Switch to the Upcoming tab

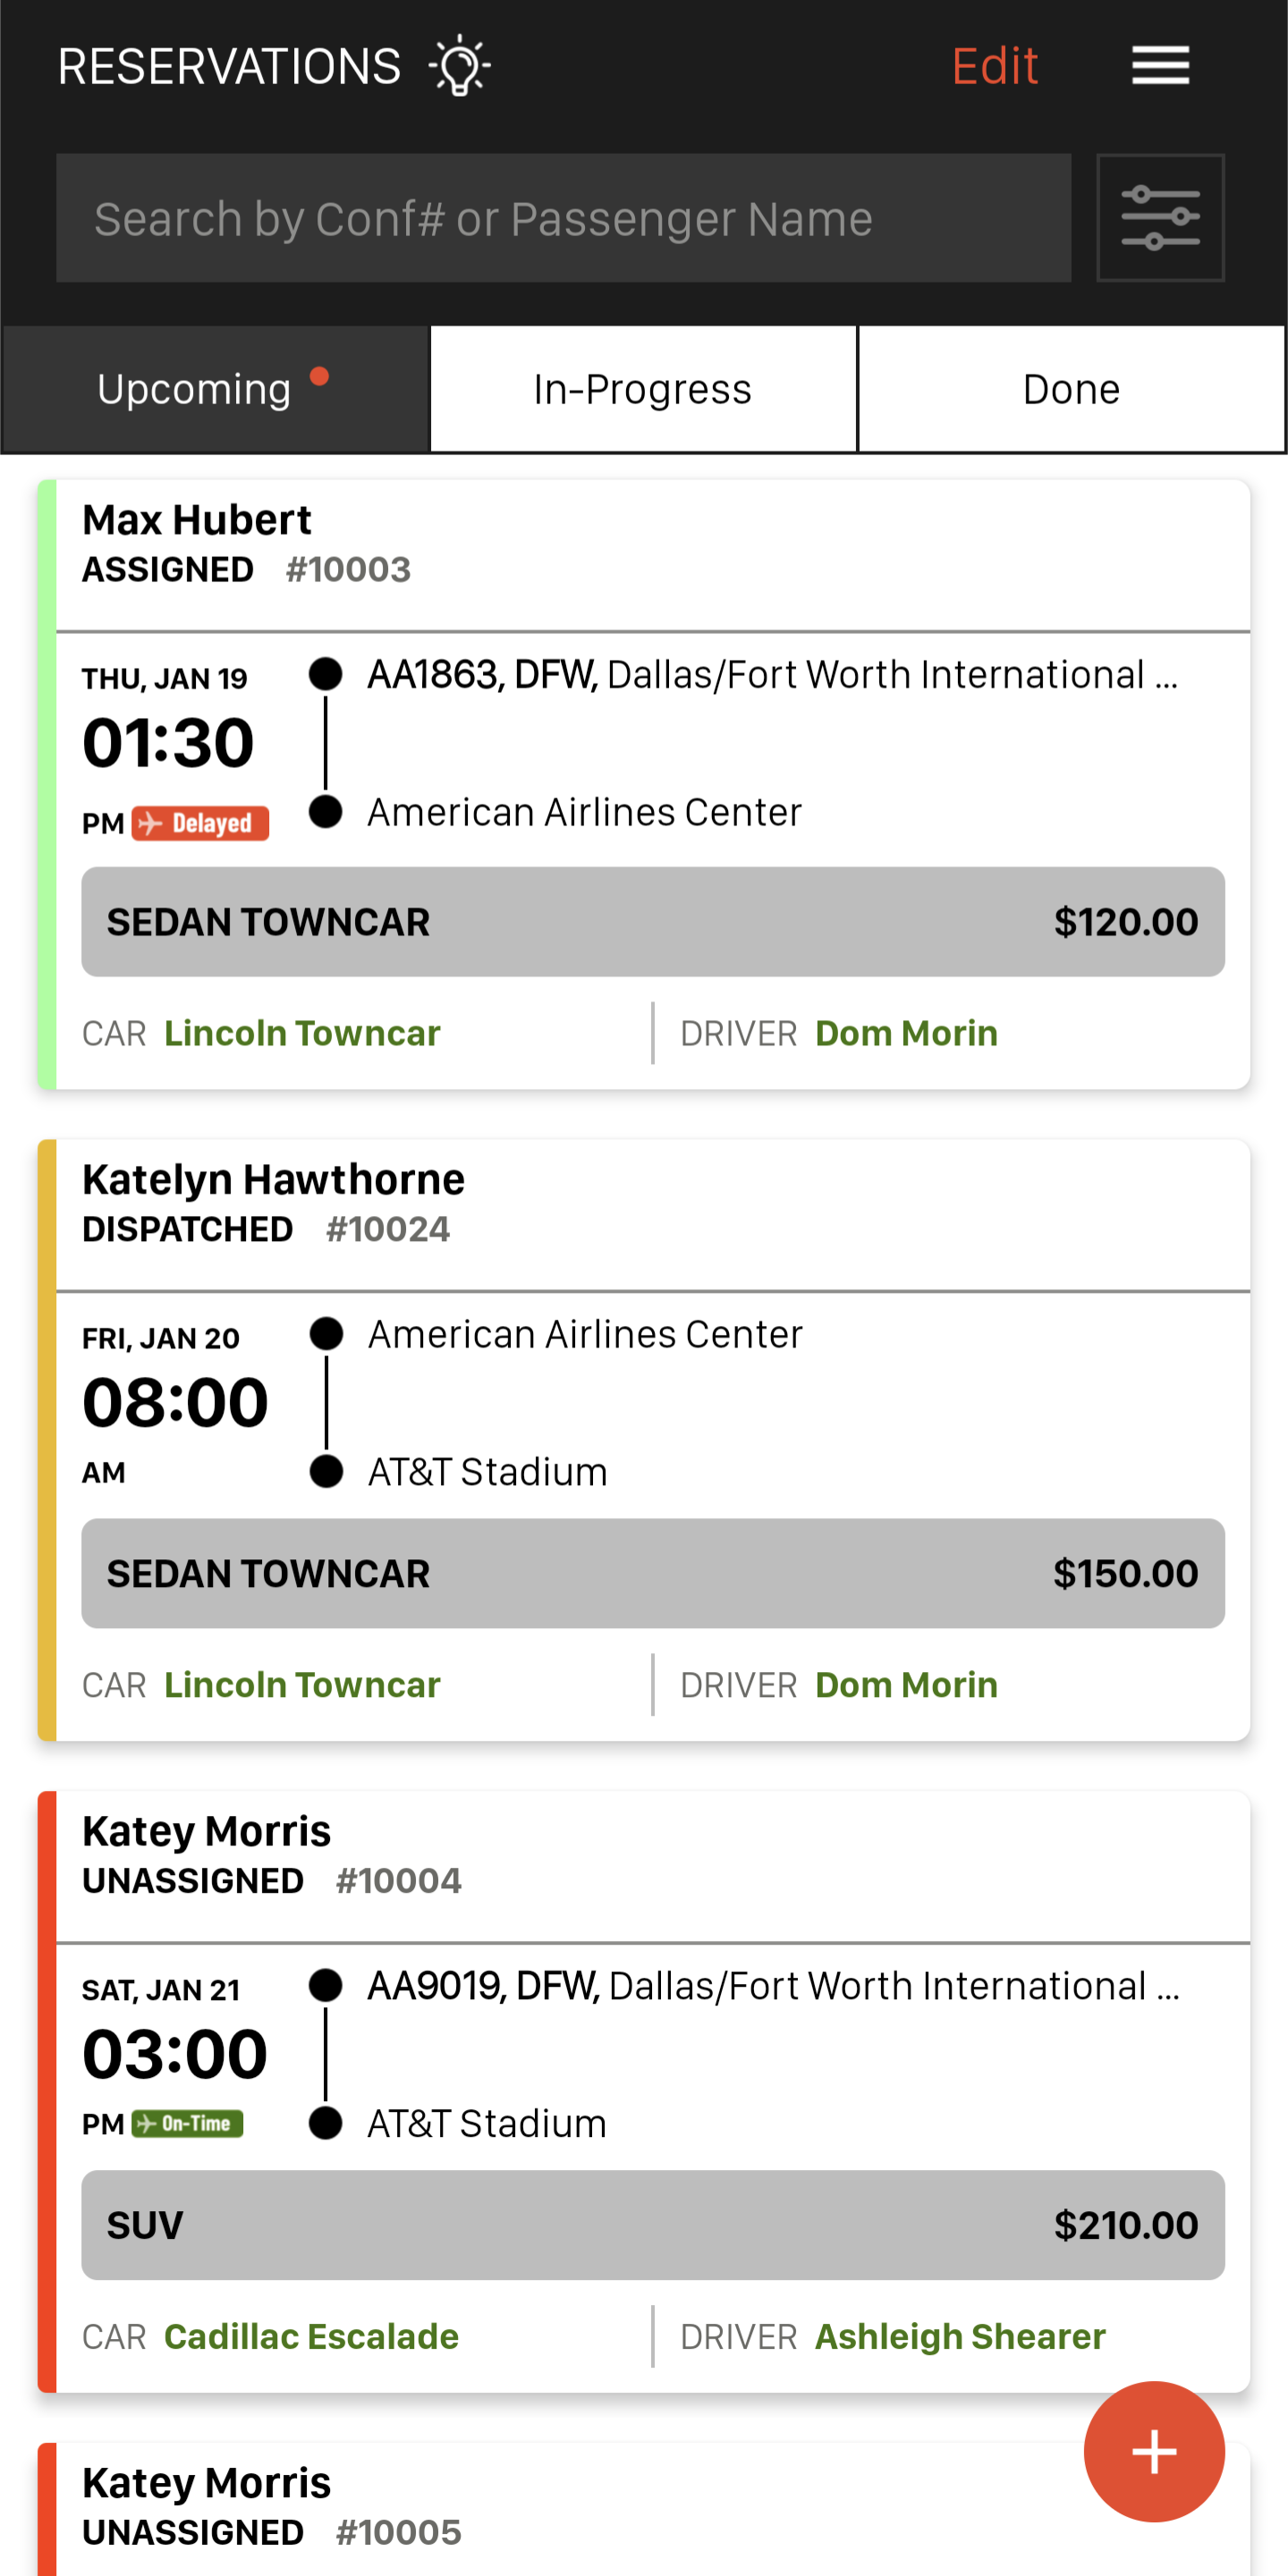tap(214, 389)
